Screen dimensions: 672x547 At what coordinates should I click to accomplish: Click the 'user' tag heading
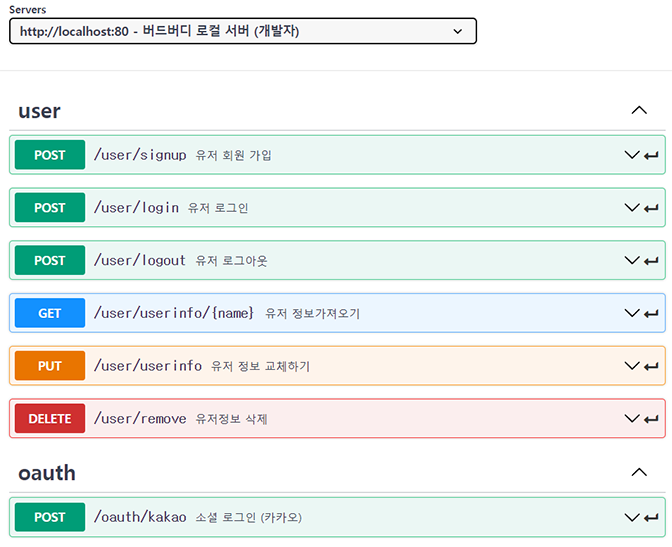[39, 111]
